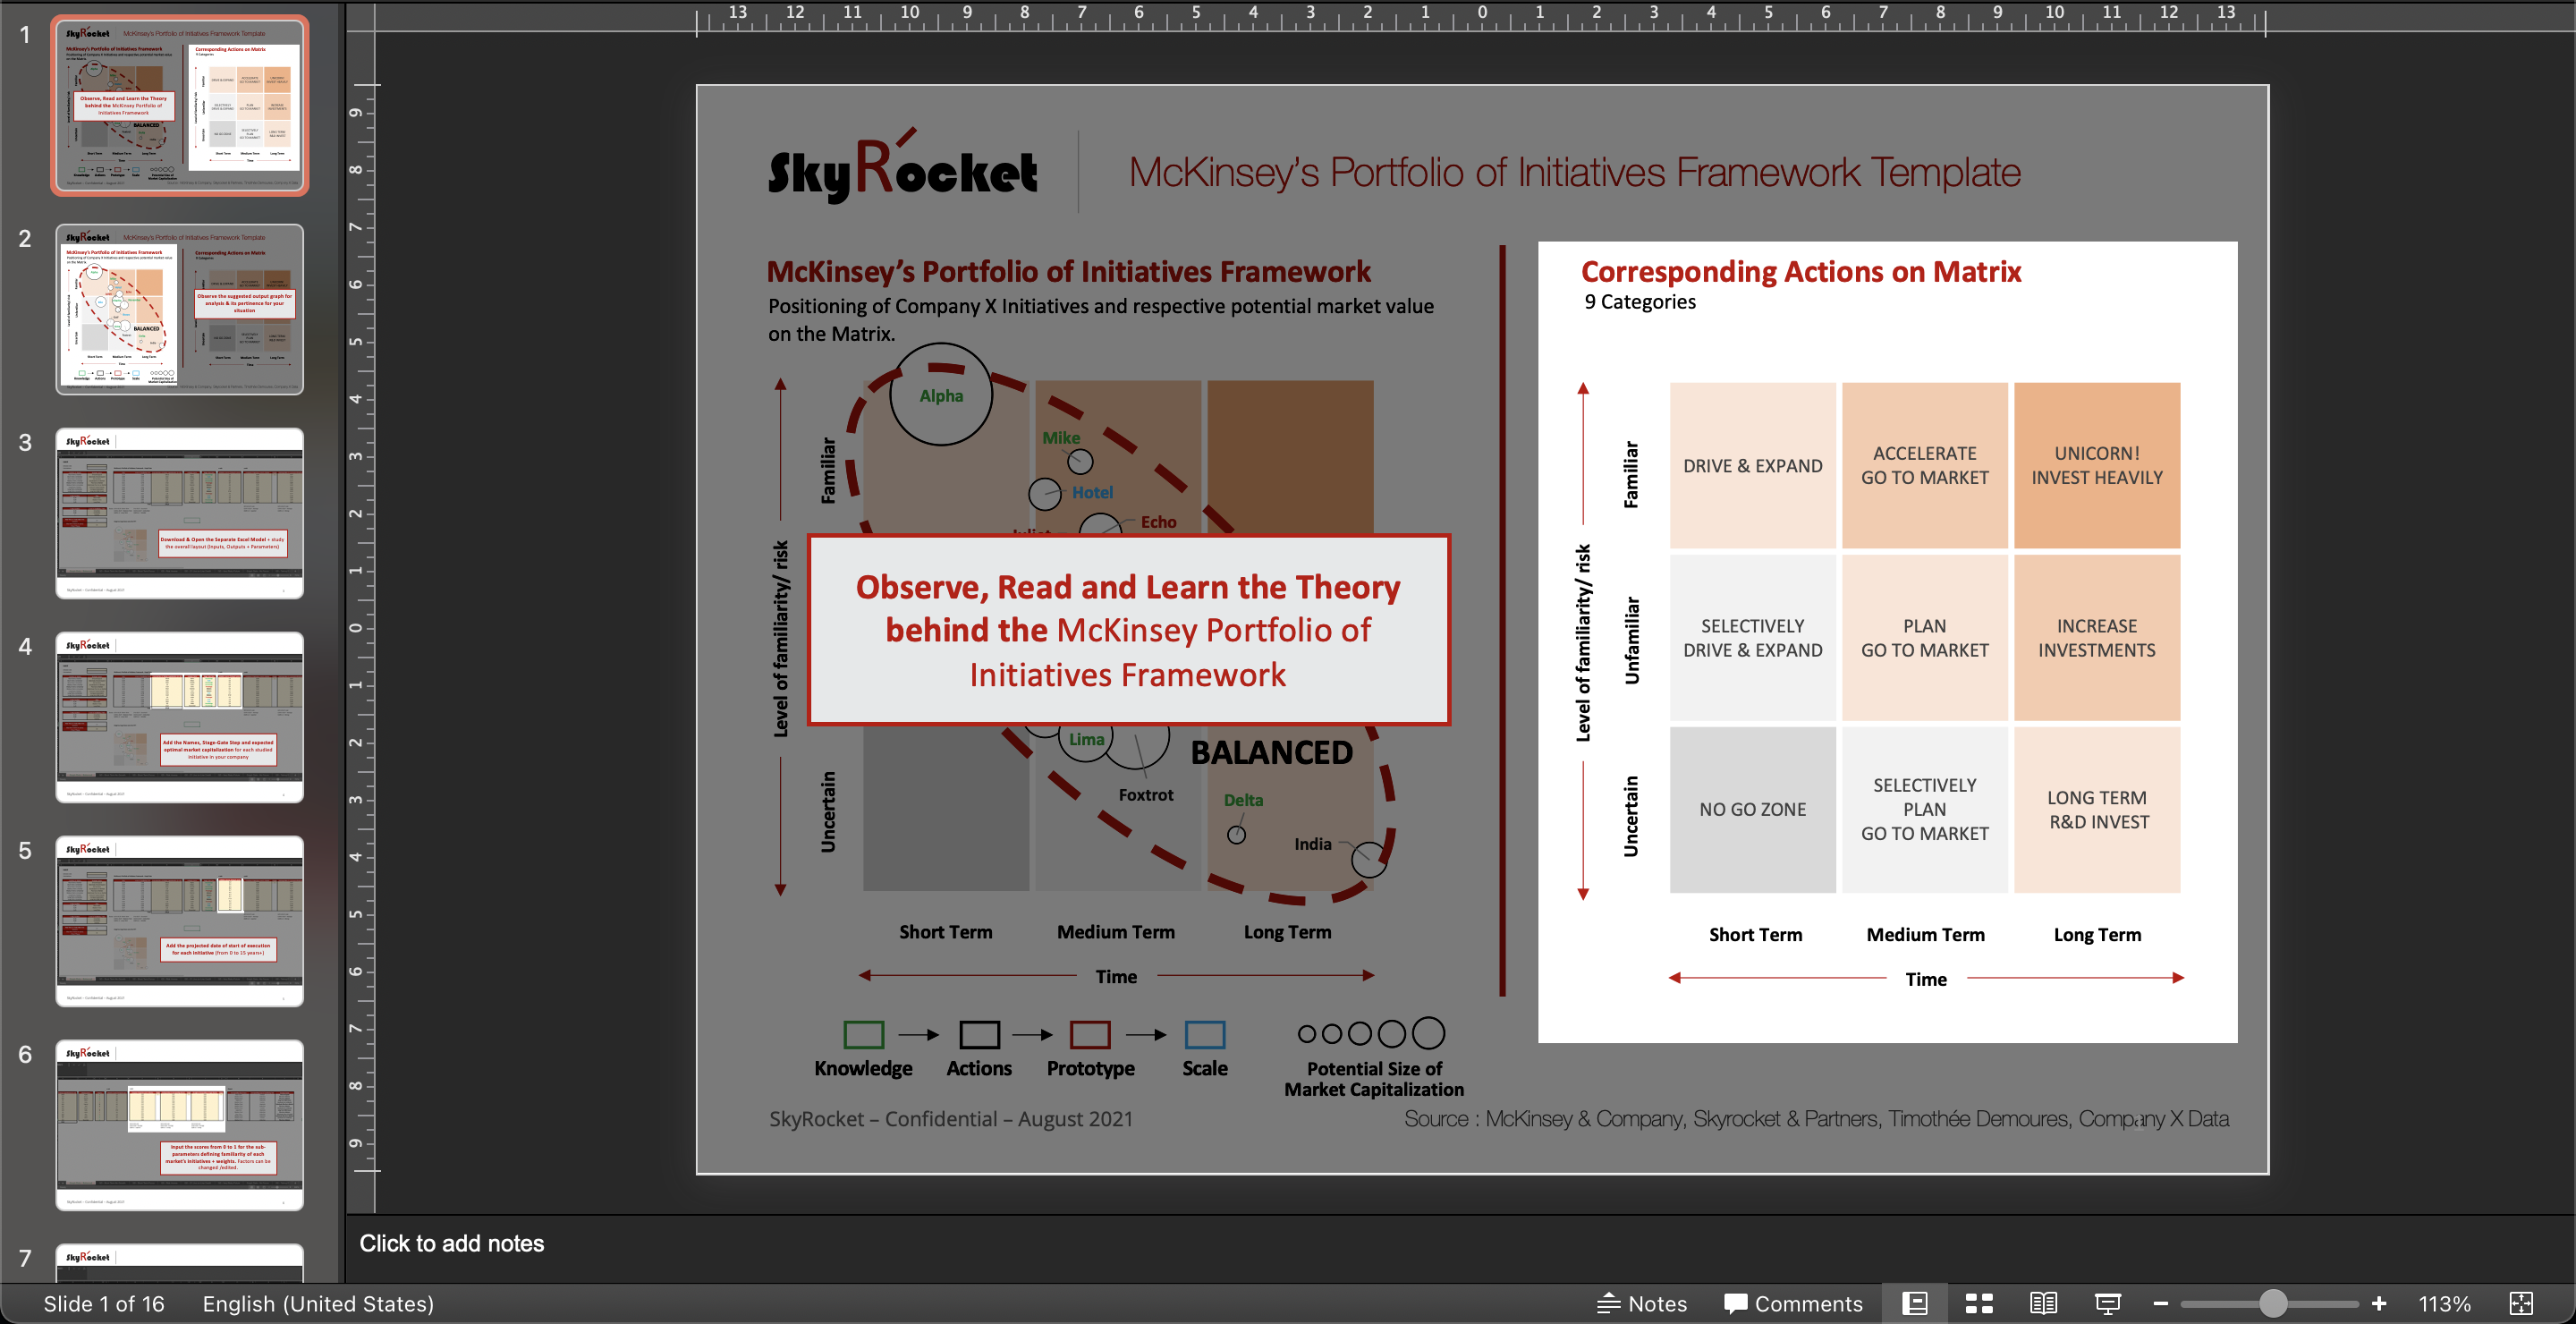Click the 'Delta' label on chart
Screen dimensions: 2576x1324
tap(1243, 800)
